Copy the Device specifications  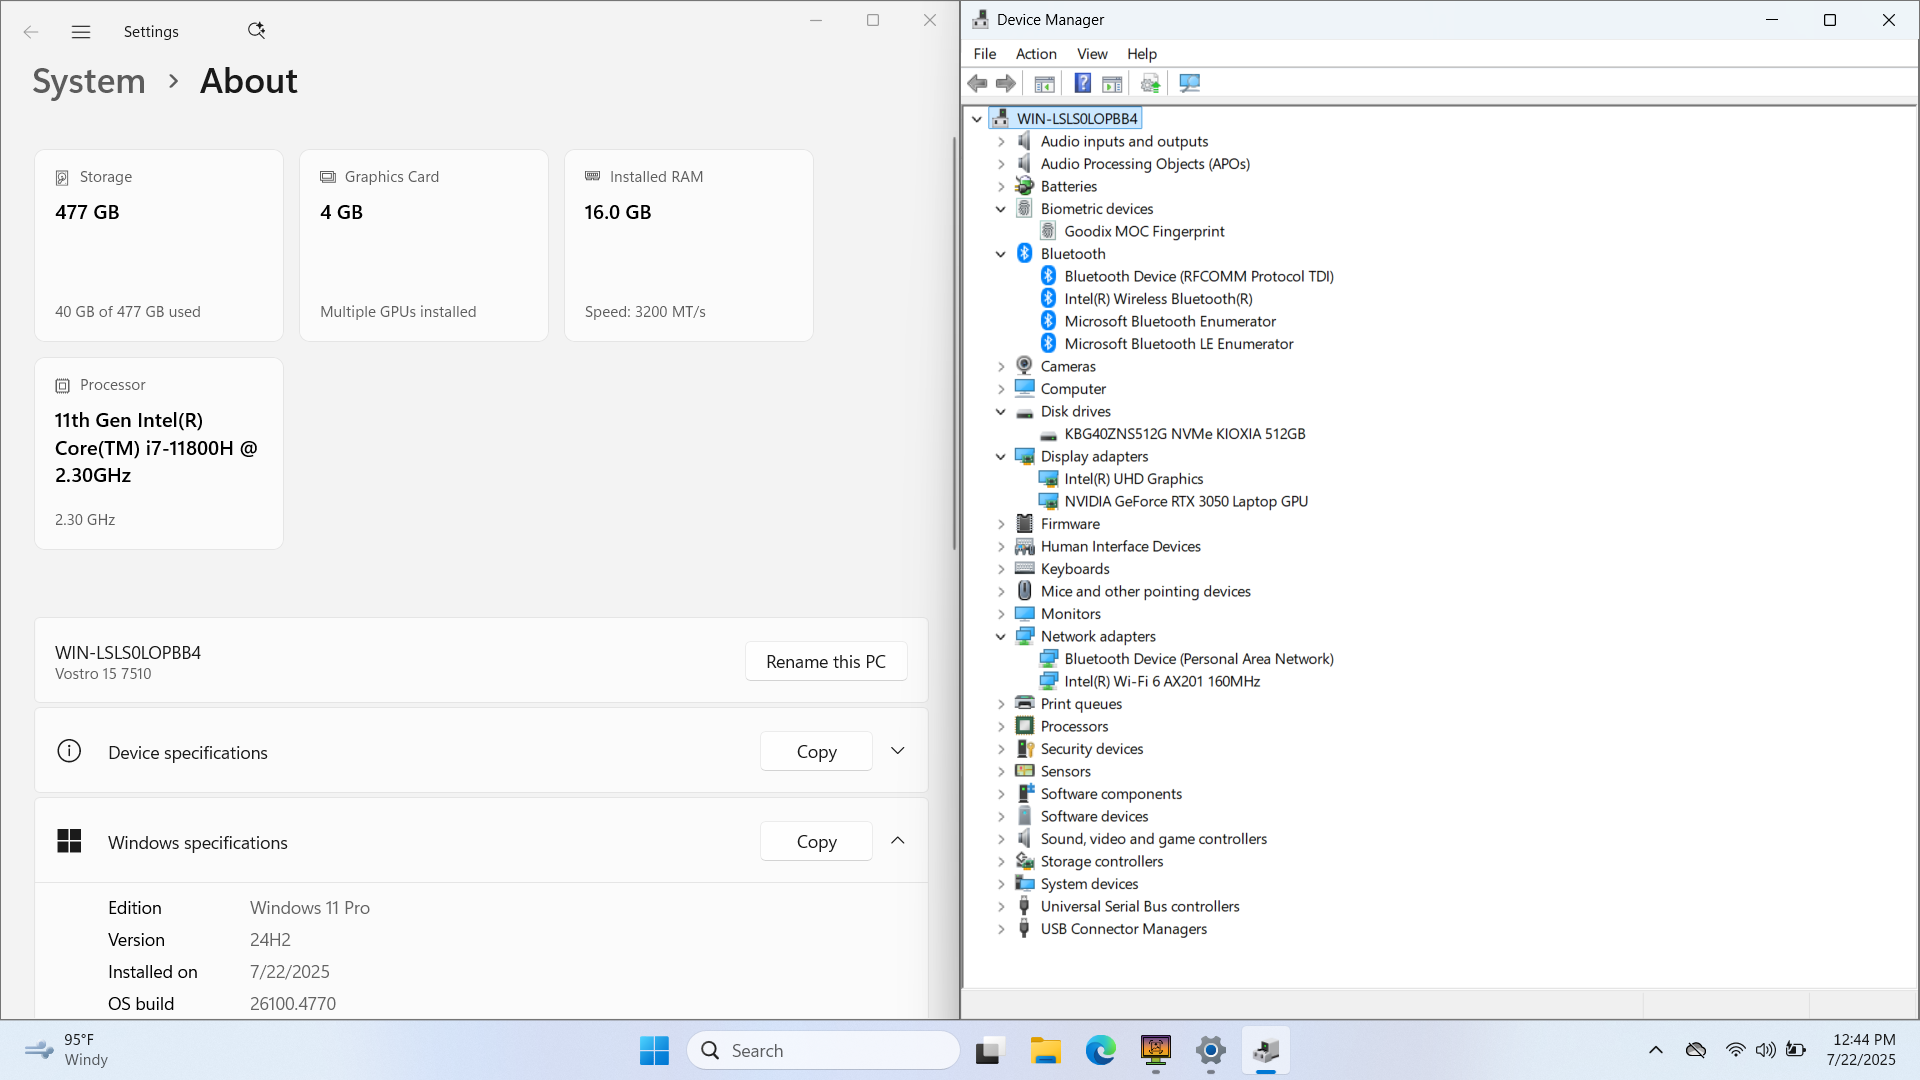816,752
